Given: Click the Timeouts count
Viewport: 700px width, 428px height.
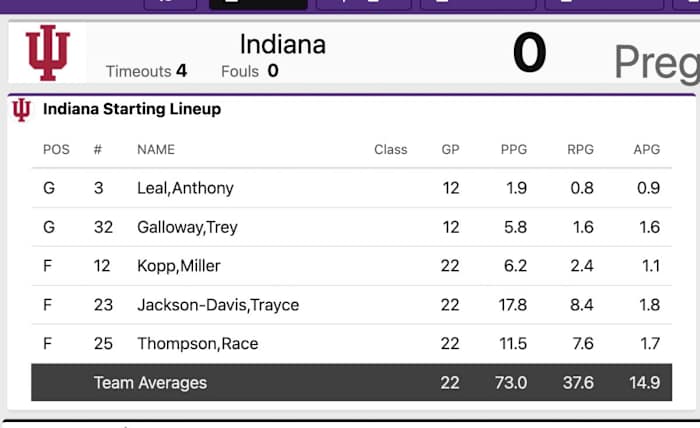Looking at the screenshot, I should pos(181,71).
